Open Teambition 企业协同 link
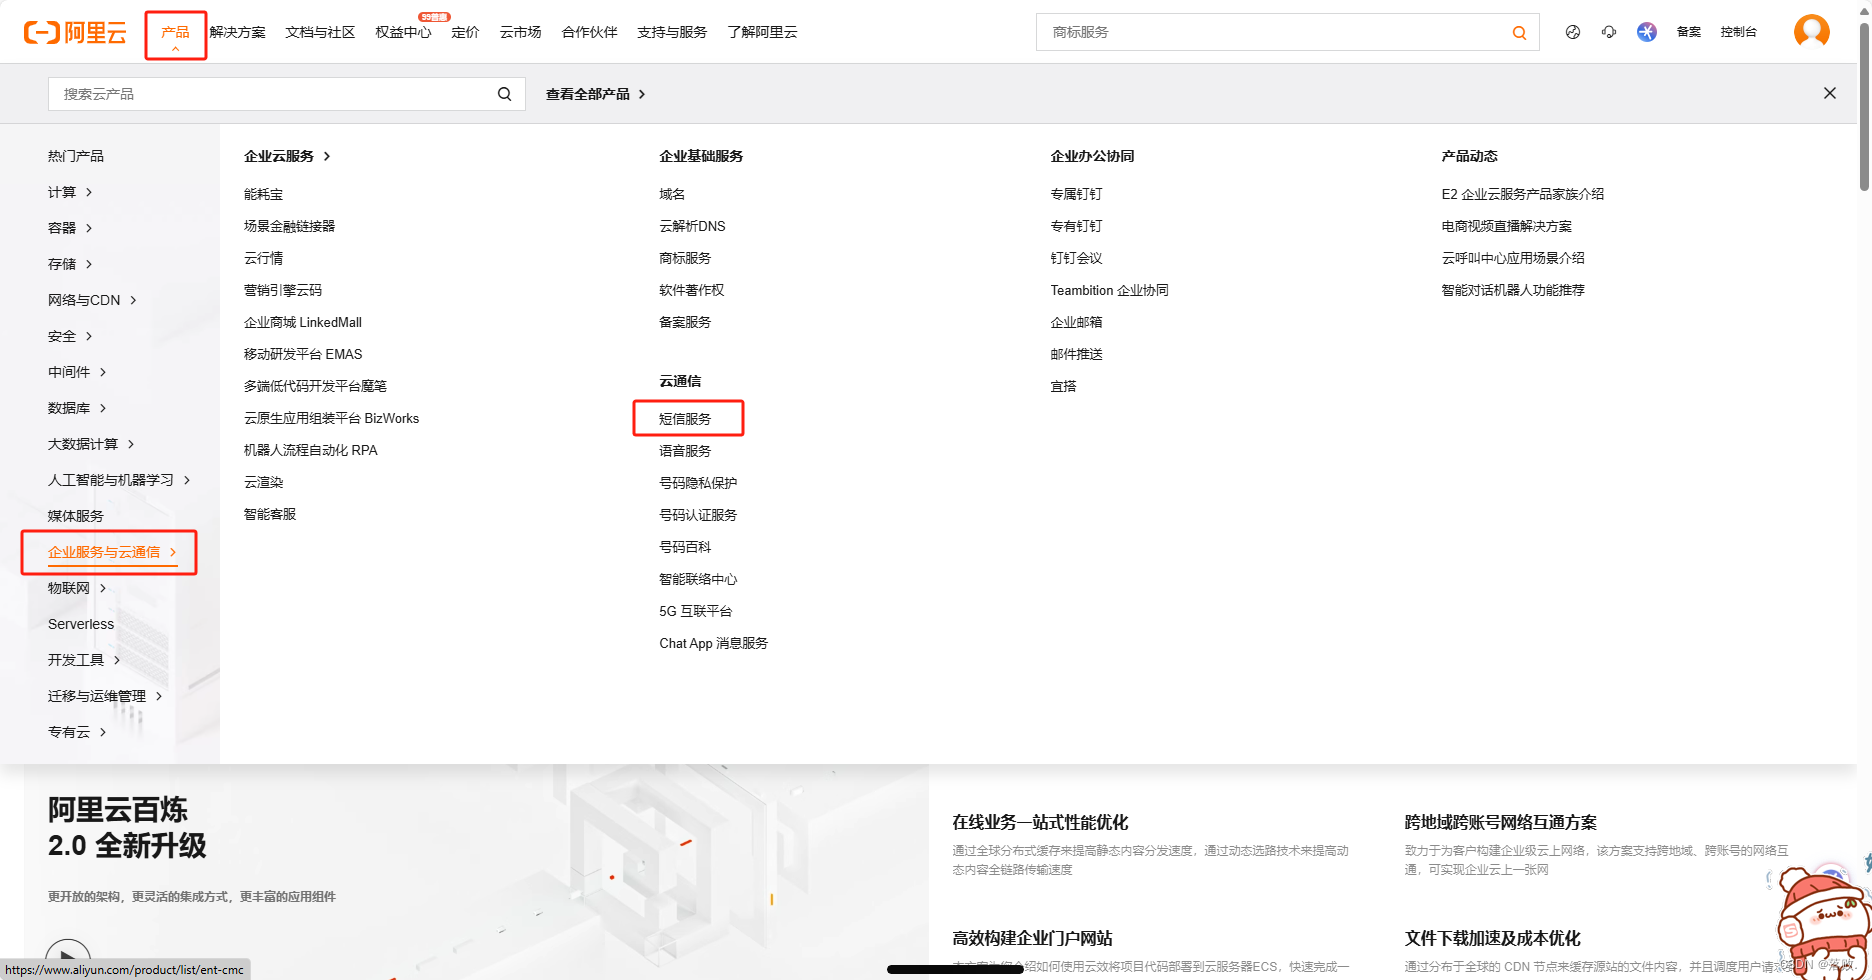The width and height of the screenshot is (1872, 980). (x=1109, y=290)
